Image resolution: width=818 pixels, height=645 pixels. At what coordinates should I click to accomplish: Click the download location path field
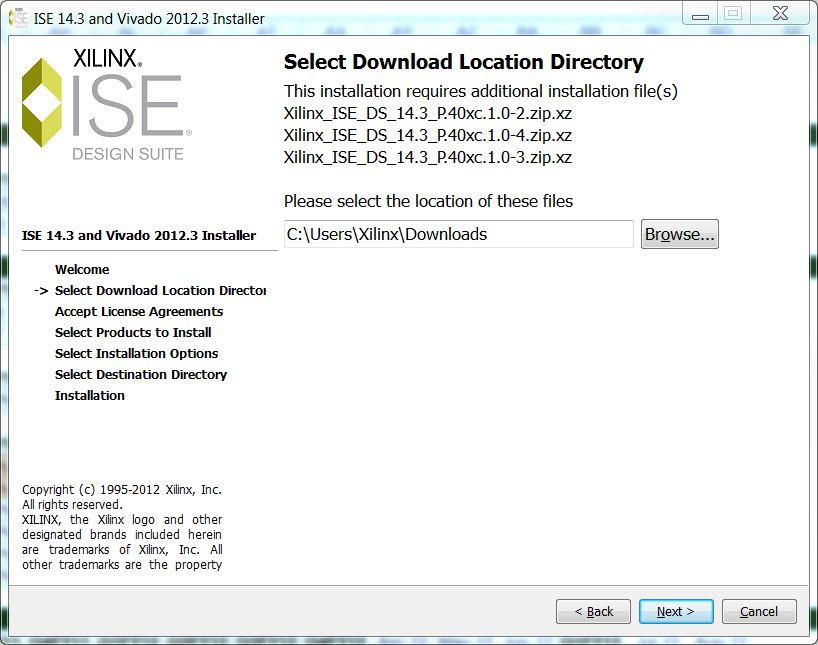458,234
